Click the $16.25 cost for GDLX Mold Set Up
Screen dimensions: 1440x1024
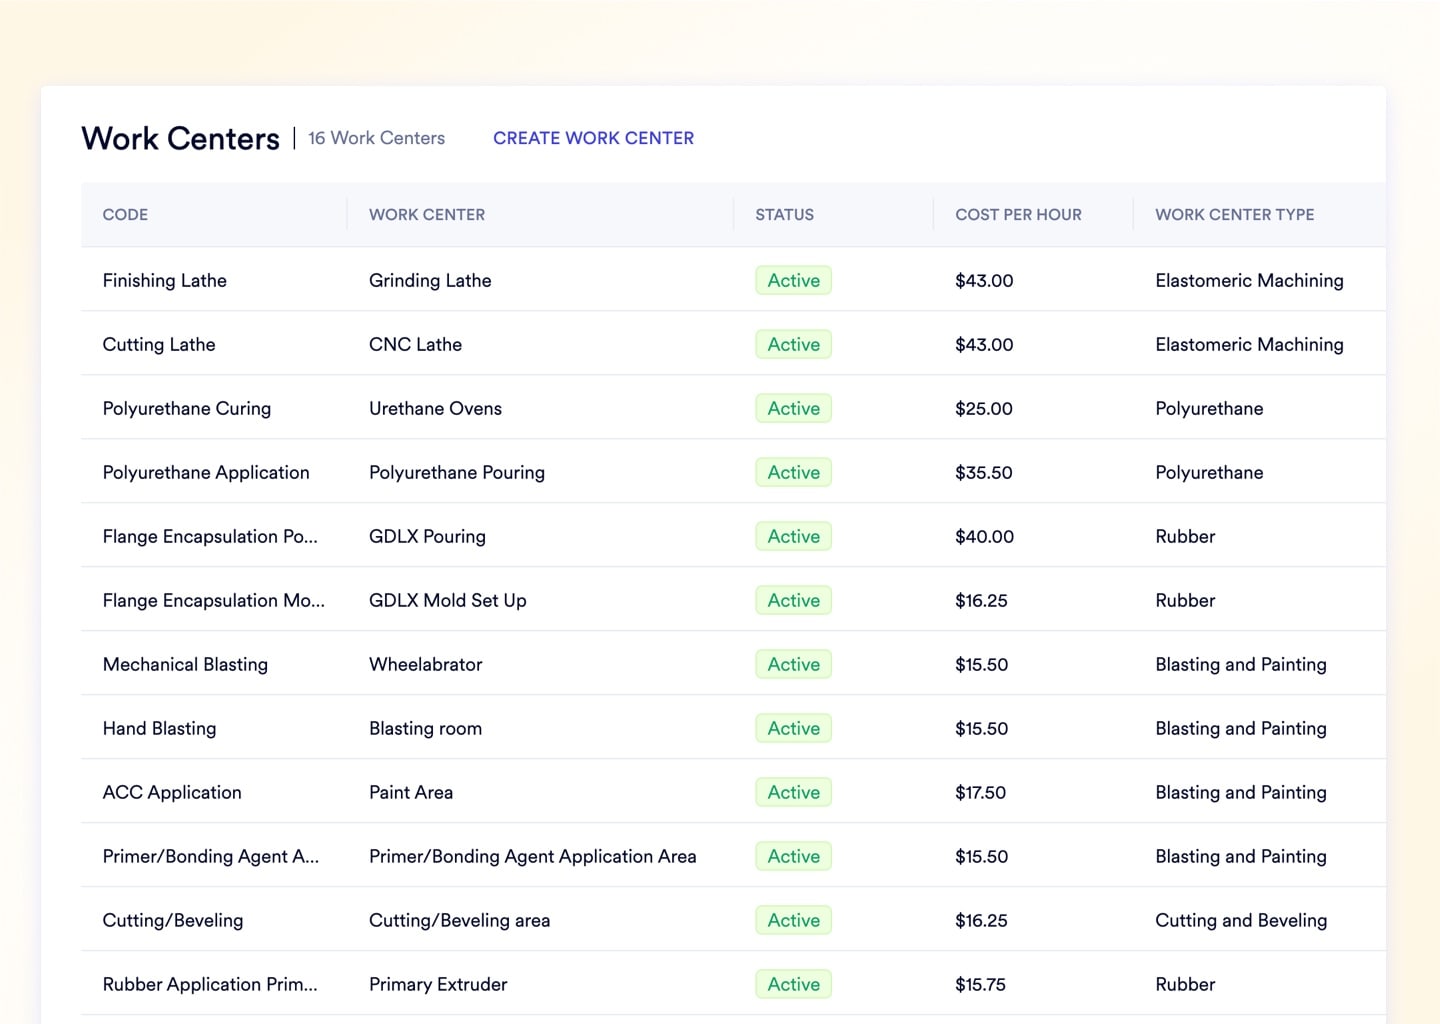[981, 600]
